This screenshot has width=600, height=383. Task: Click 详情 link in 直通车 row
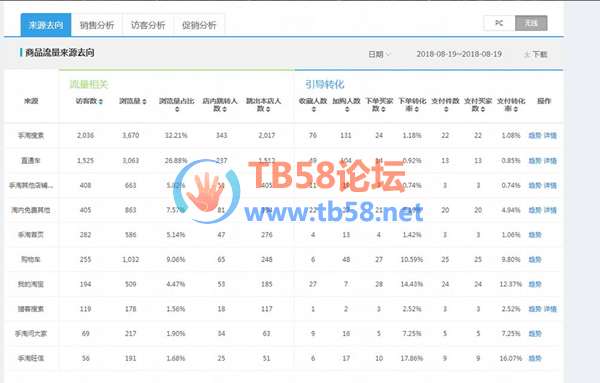pyautogui.click(x=550, y=161)
